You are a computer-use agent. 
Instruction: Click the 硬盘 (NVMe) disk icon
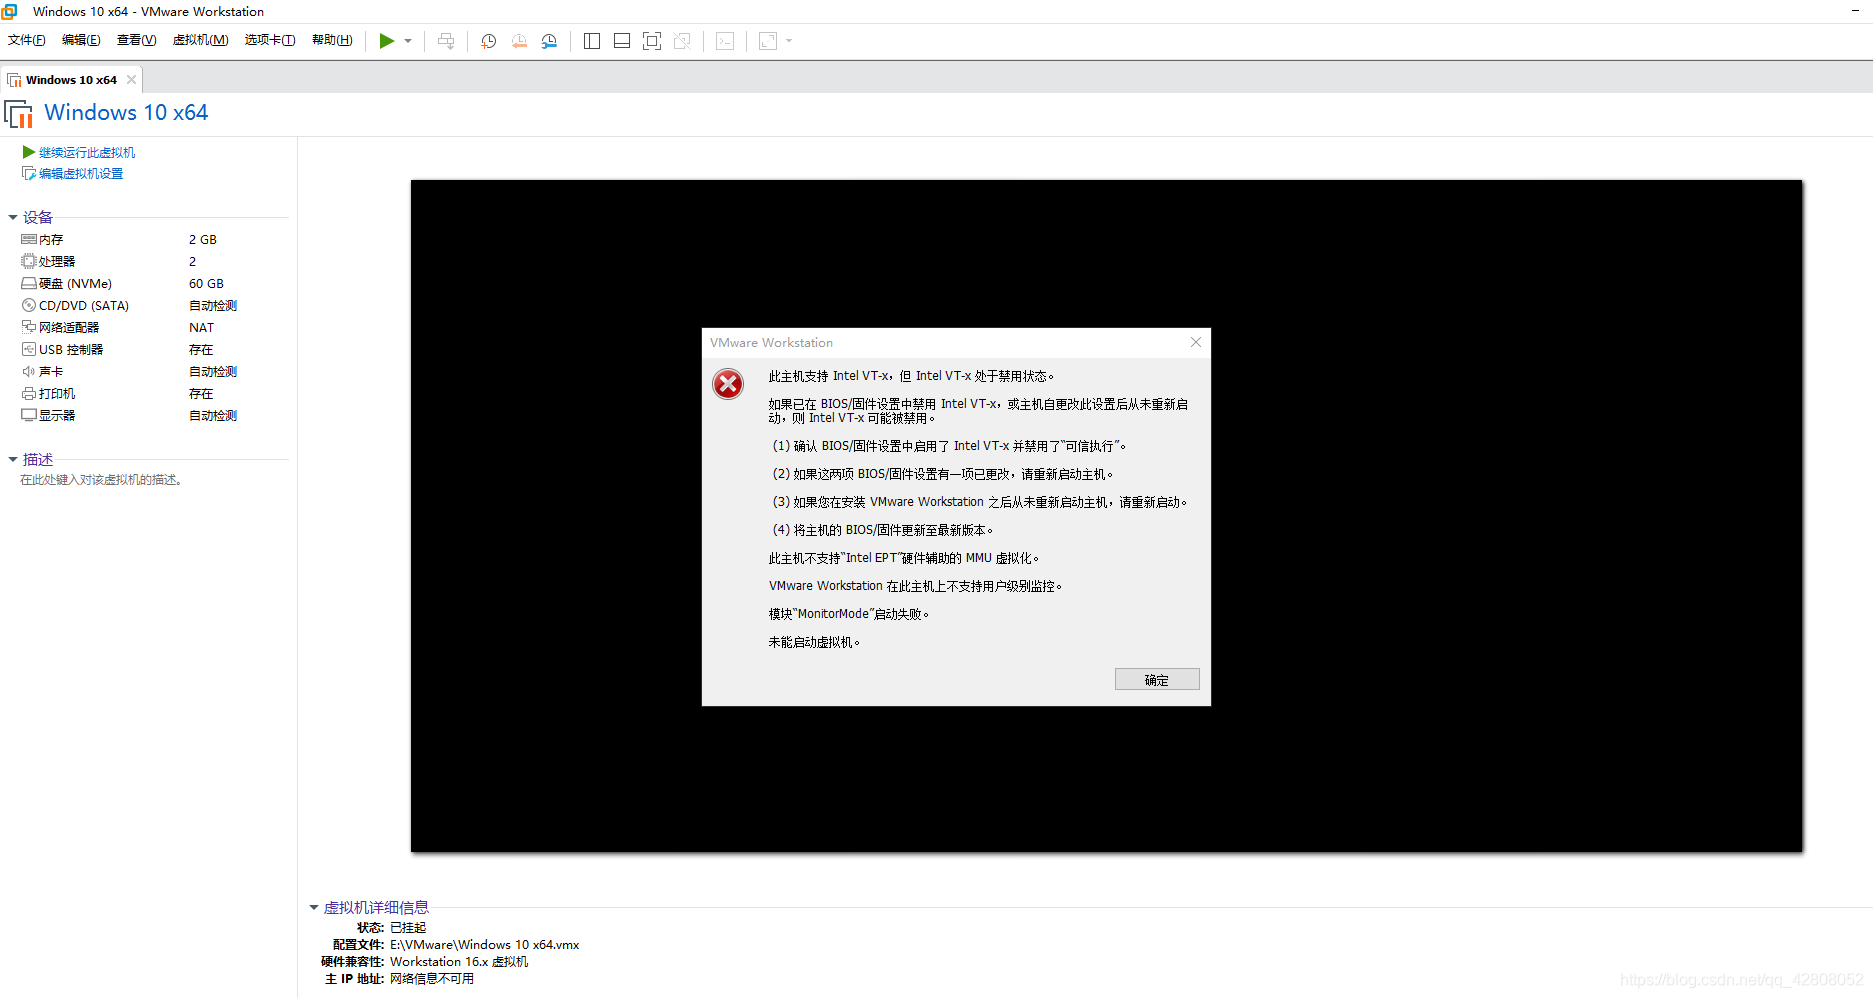pyautogui.click(x=29, y=283)
